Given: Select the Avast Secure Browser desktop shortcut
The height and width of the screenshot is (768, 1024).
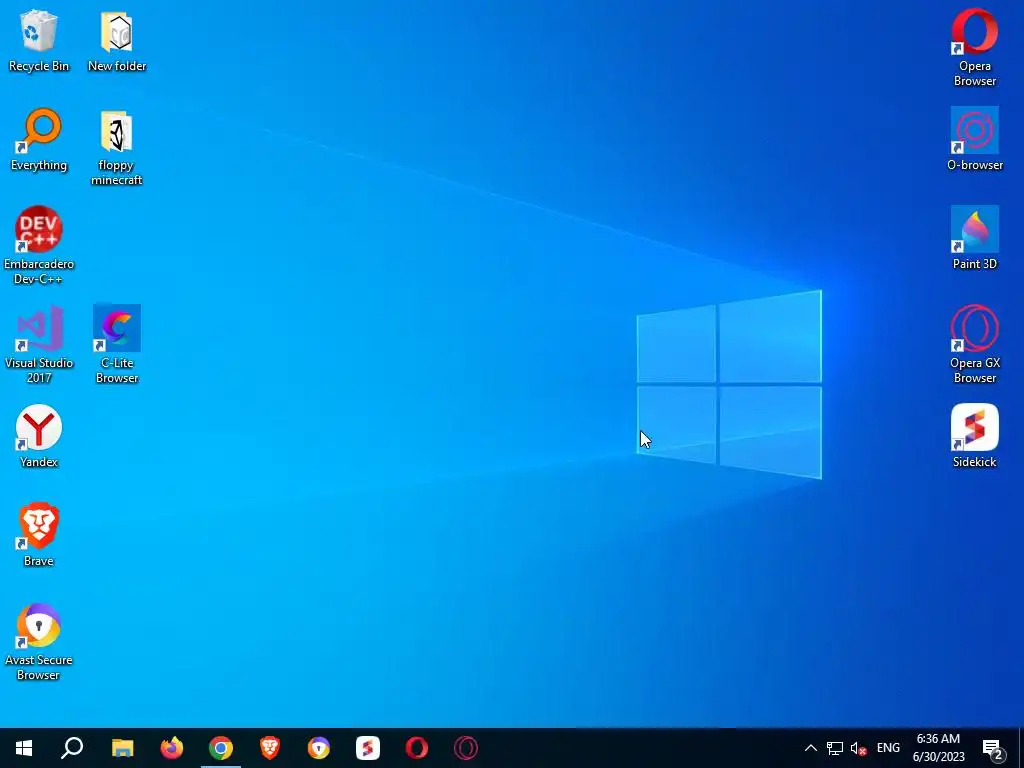Looking at the screenshot, I should (x=39, y=641).
